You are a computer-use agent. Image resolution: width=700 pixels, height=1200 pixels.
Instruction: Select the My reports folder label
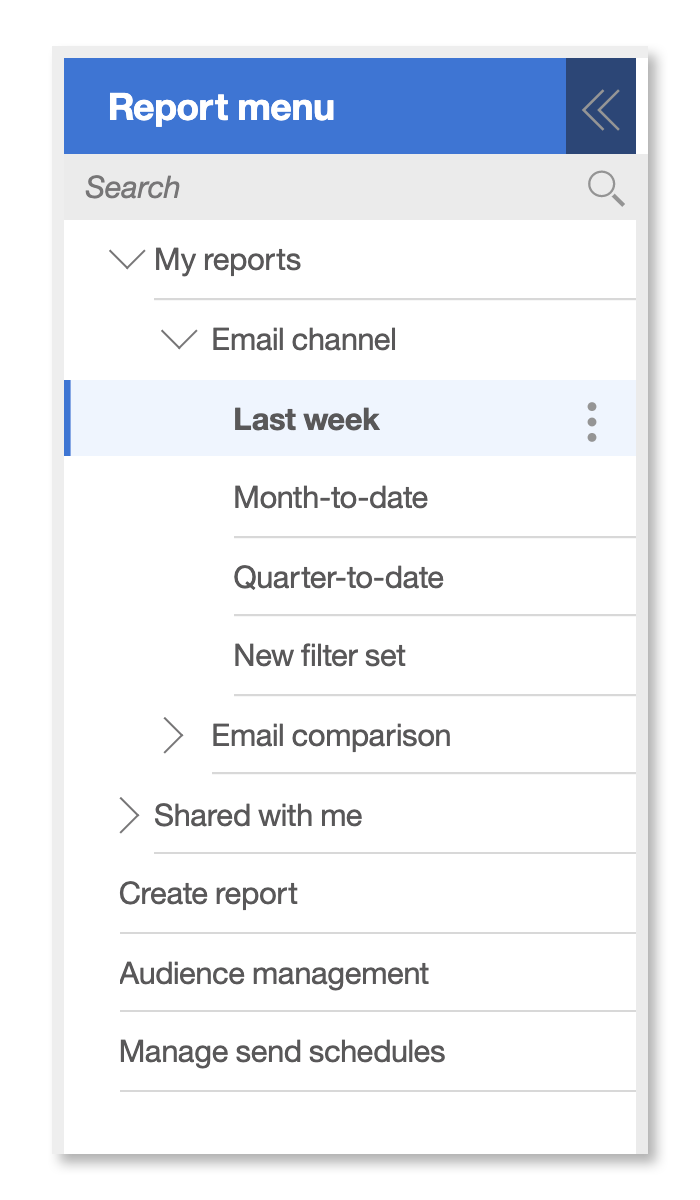tap(228, 260)
